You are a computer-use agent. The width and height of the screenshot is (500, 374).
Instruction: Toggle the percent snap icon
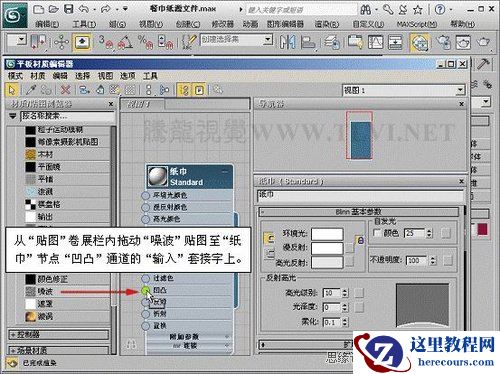coord(145,42)
